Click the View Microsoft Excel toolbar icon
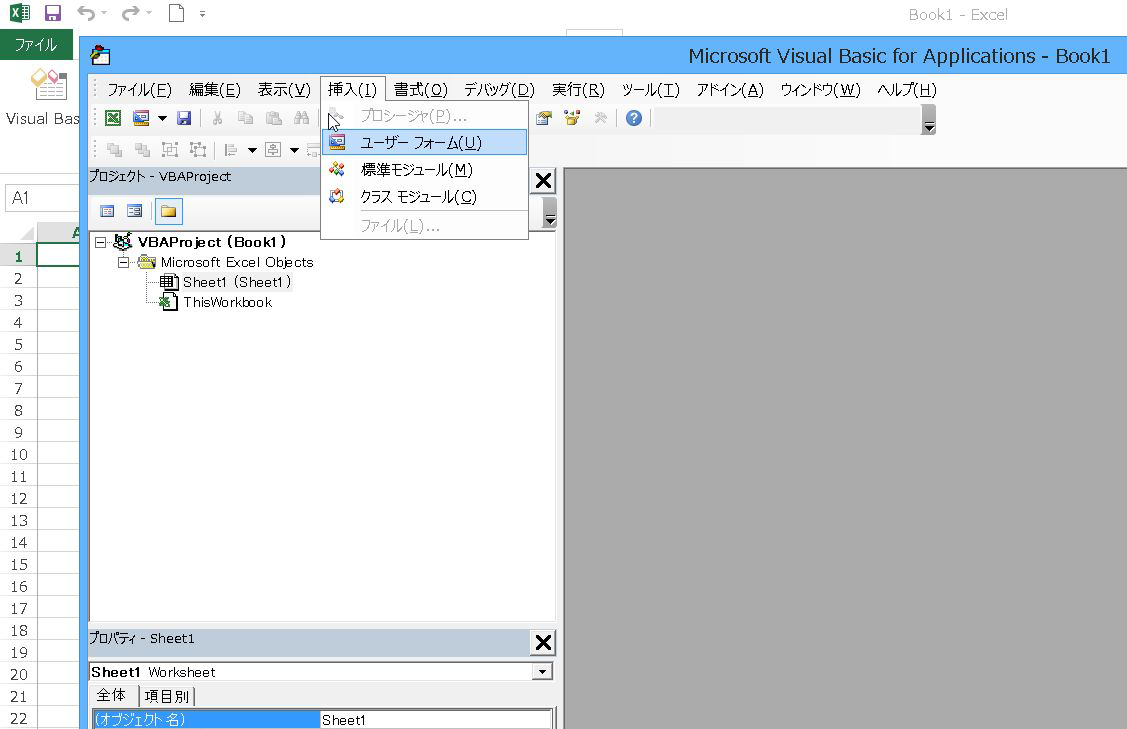 click(x=113, y=118)
